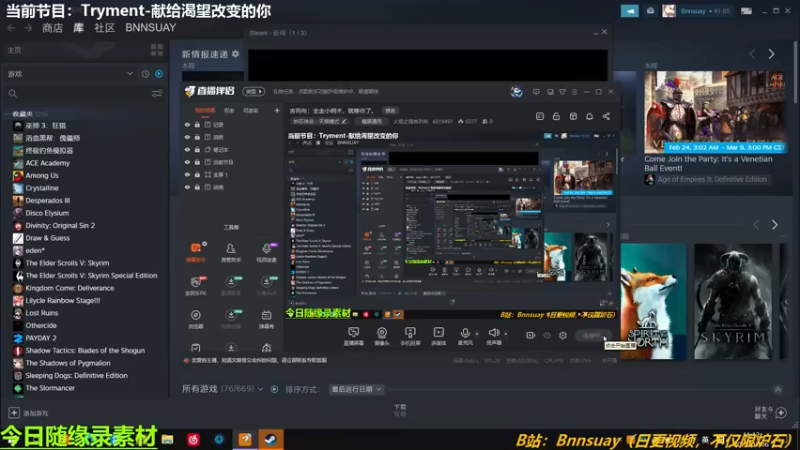Add a camera source (摄像头)
Viewport: 800px width, 450px height.
(382, 336)
